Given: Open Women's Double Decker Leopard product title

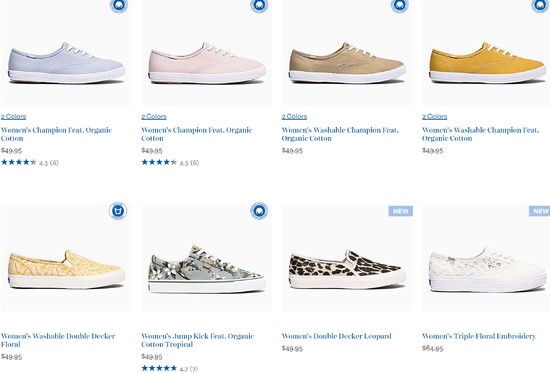Looking at the screenshot, I should tap(337, 336).
